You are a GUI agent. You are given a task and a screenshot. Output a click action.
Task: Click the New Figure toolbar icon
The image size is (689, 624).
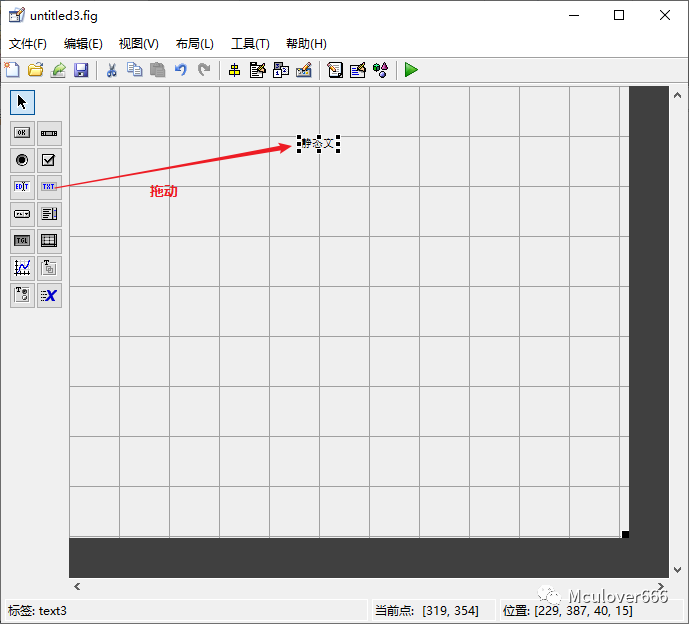(12, 70)
